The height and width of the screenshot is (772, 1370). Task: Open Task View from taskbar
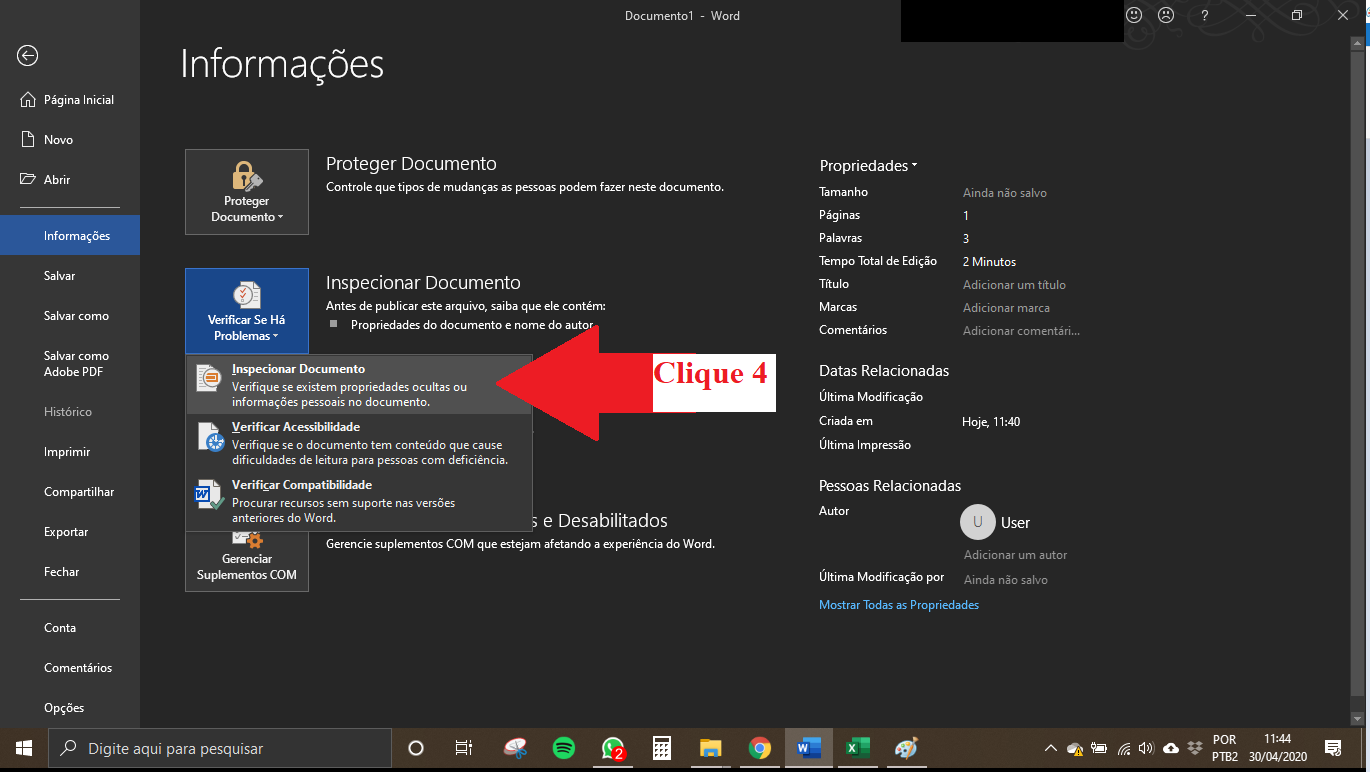pyautogui.click(x=464, y=748)
